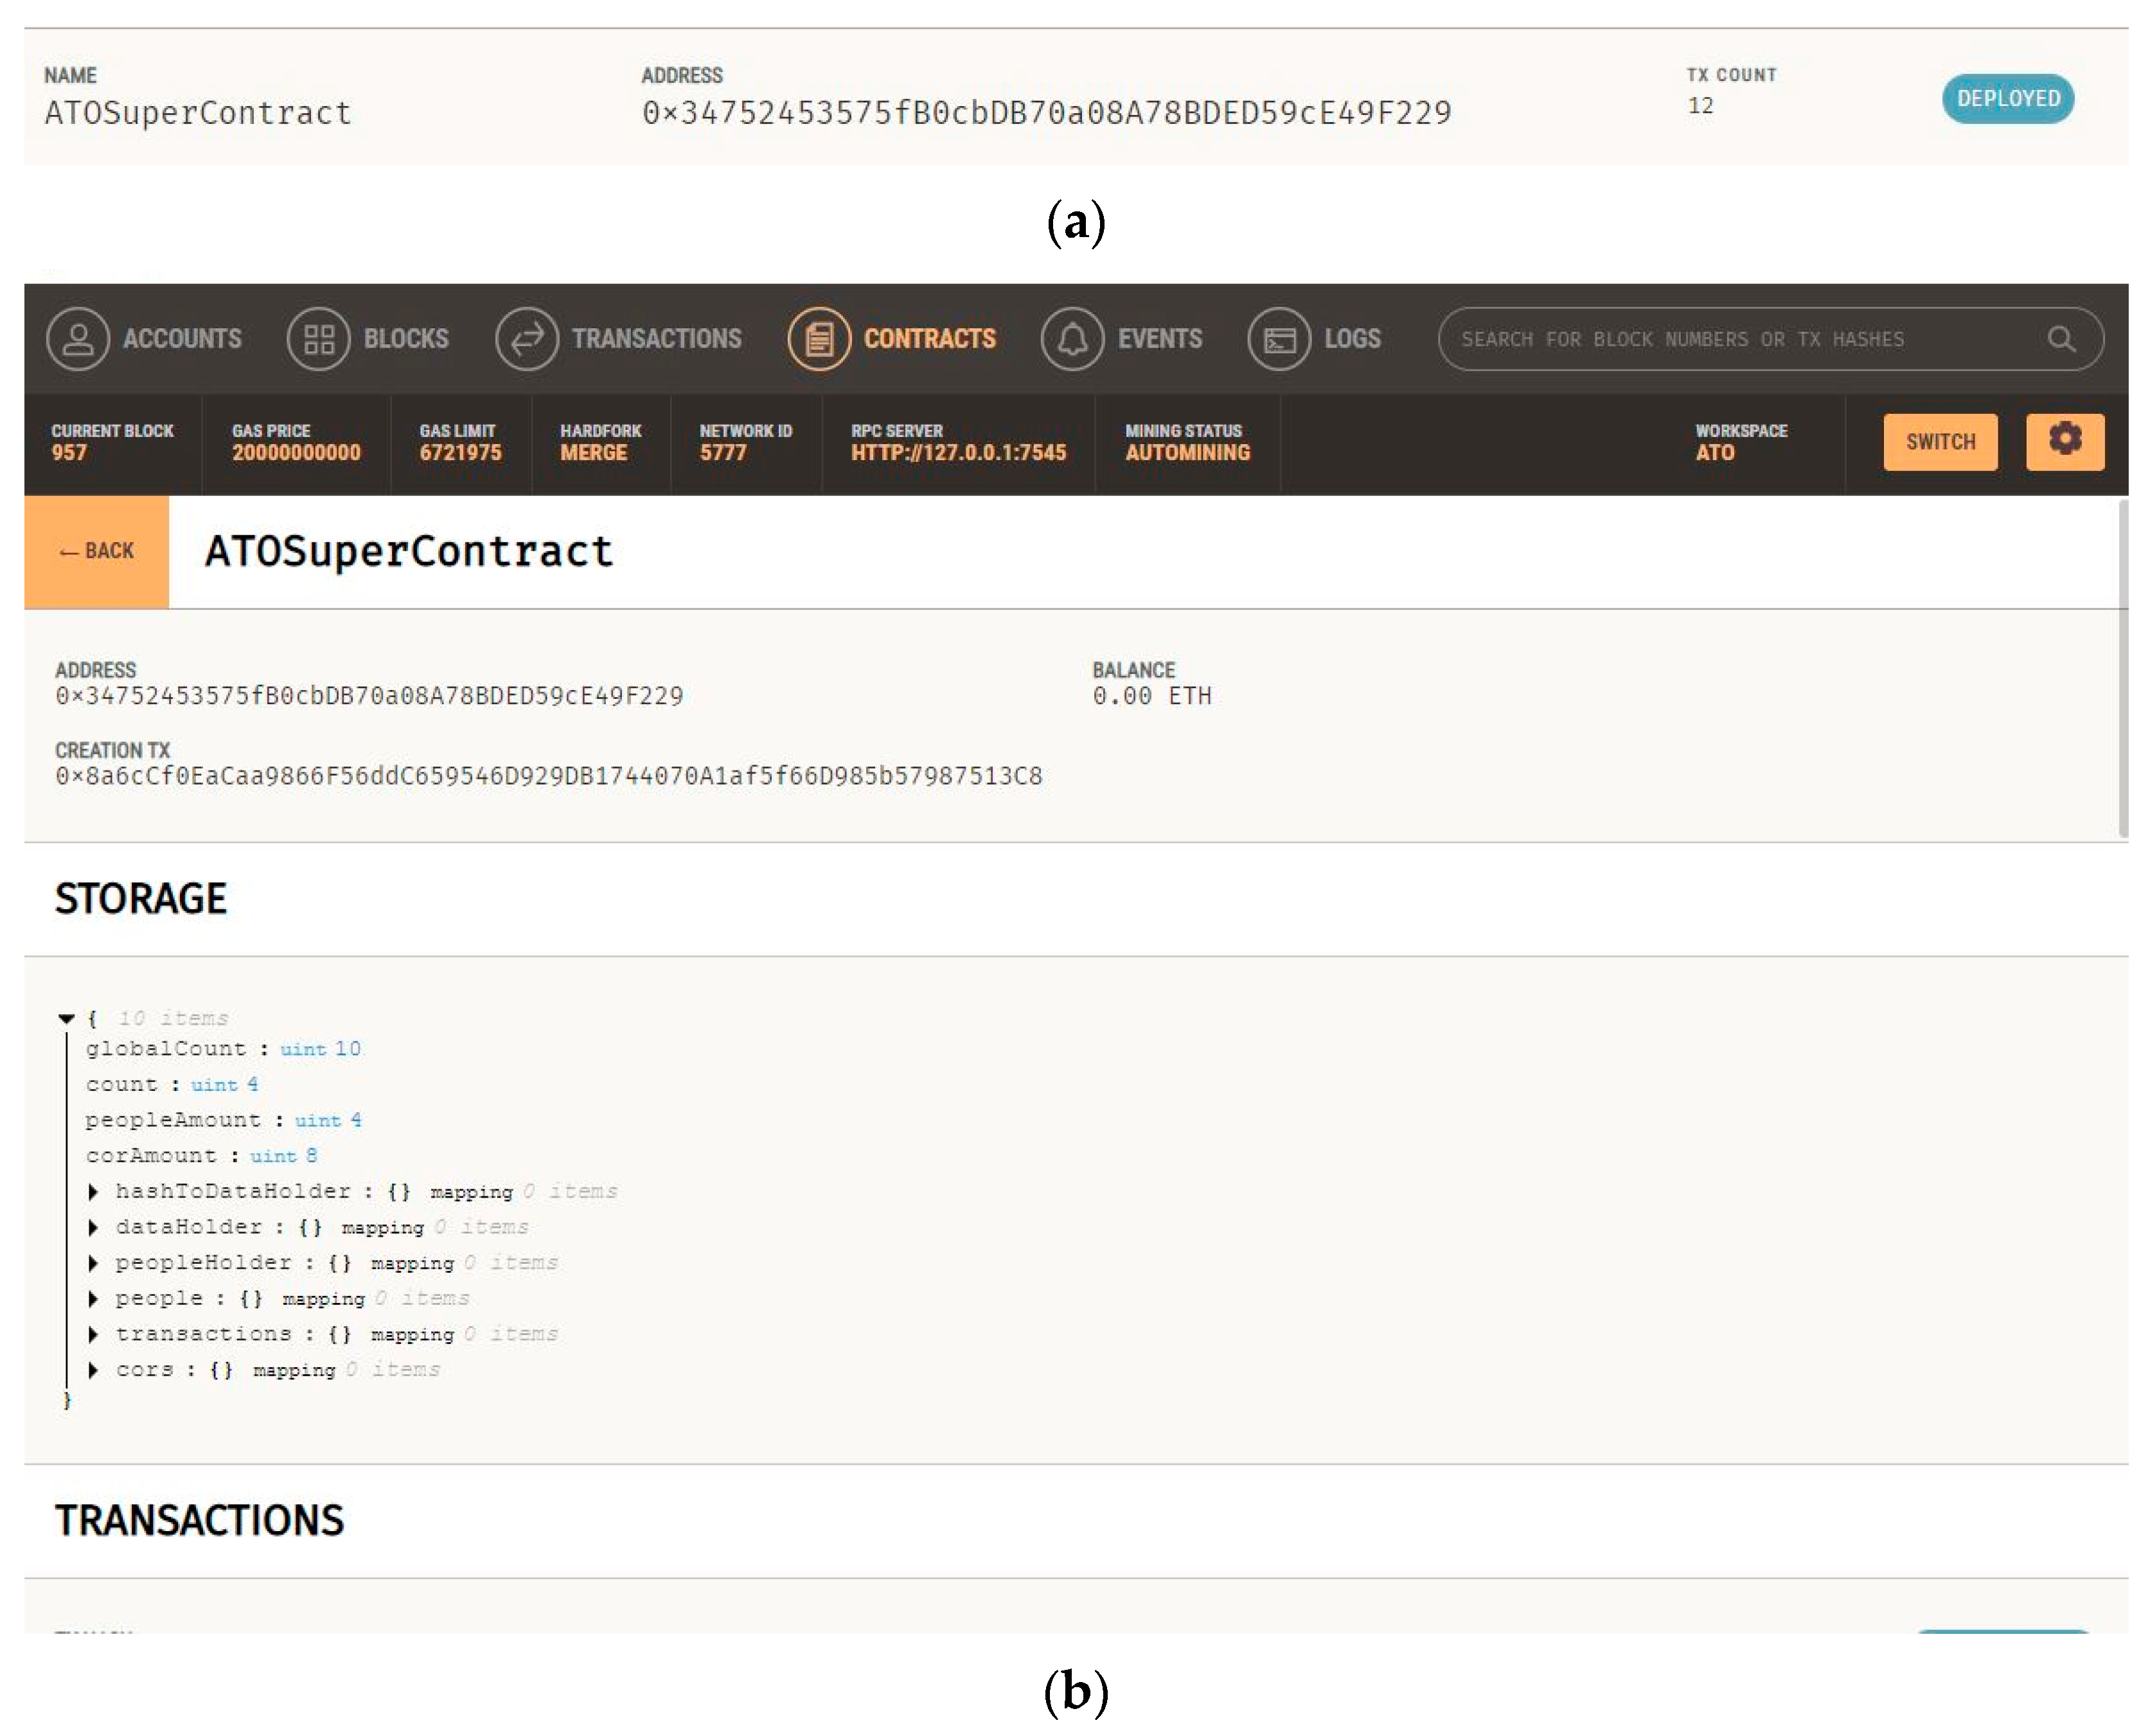
Task: Click the search magnifier icon
Action: click(2060, 339)
